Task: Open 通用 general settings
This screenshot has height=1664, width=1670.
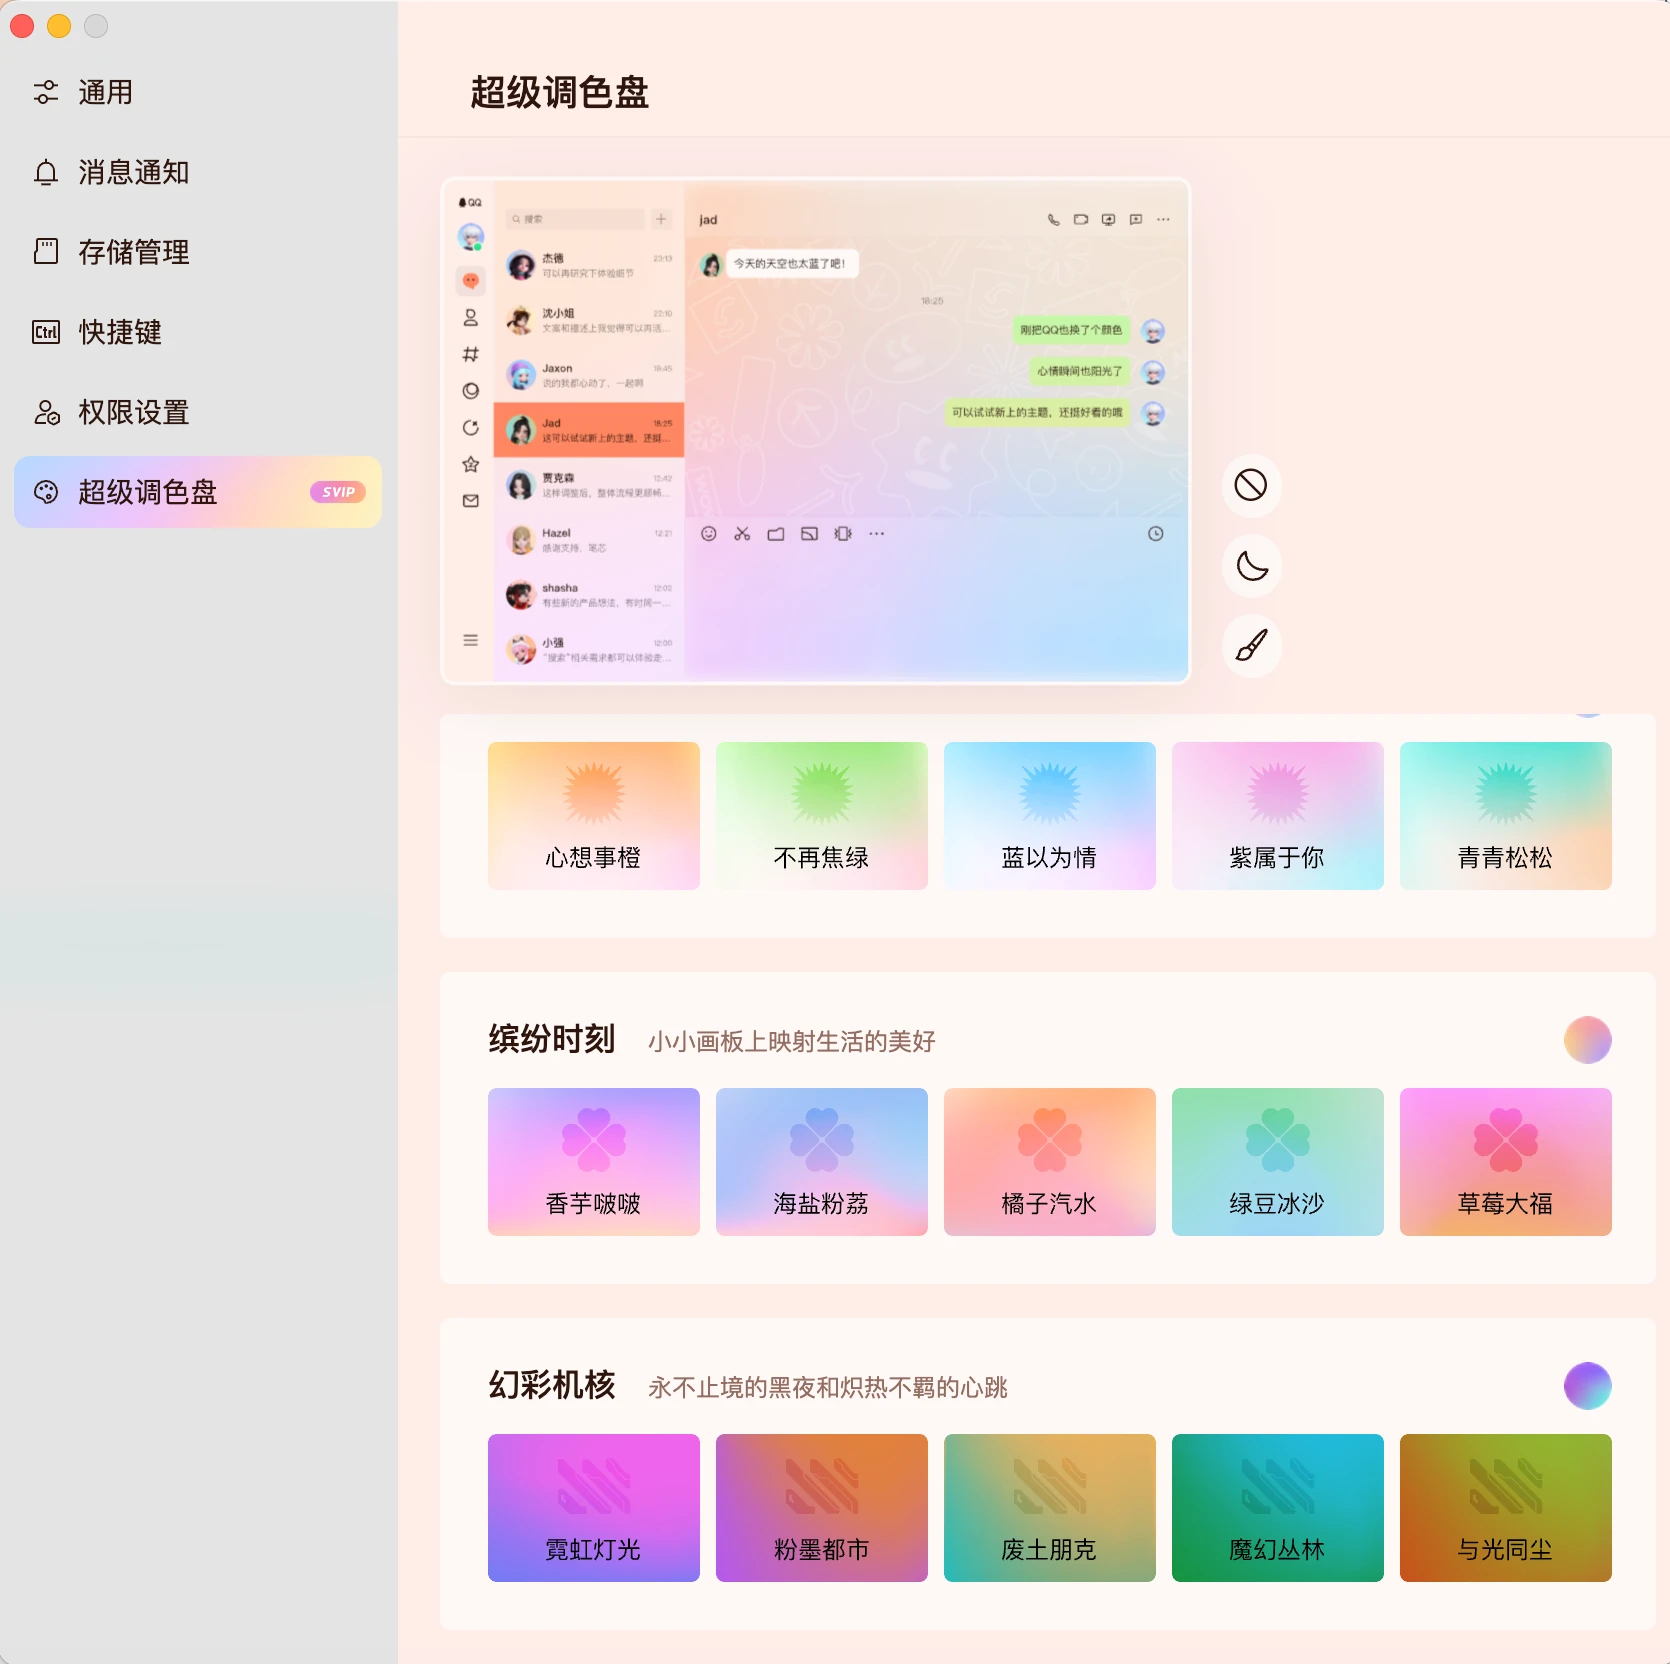Action: (105, 92)
